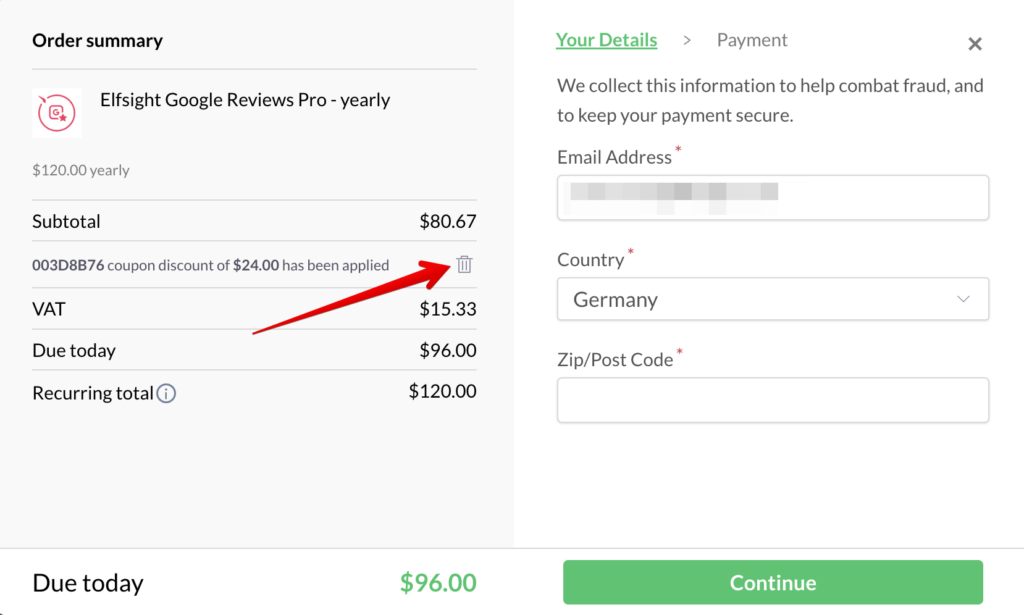Click the X to close the checkout
The height and width of the screenshot is (615, 1024).
pyautogui.click(x=975, y=43)
